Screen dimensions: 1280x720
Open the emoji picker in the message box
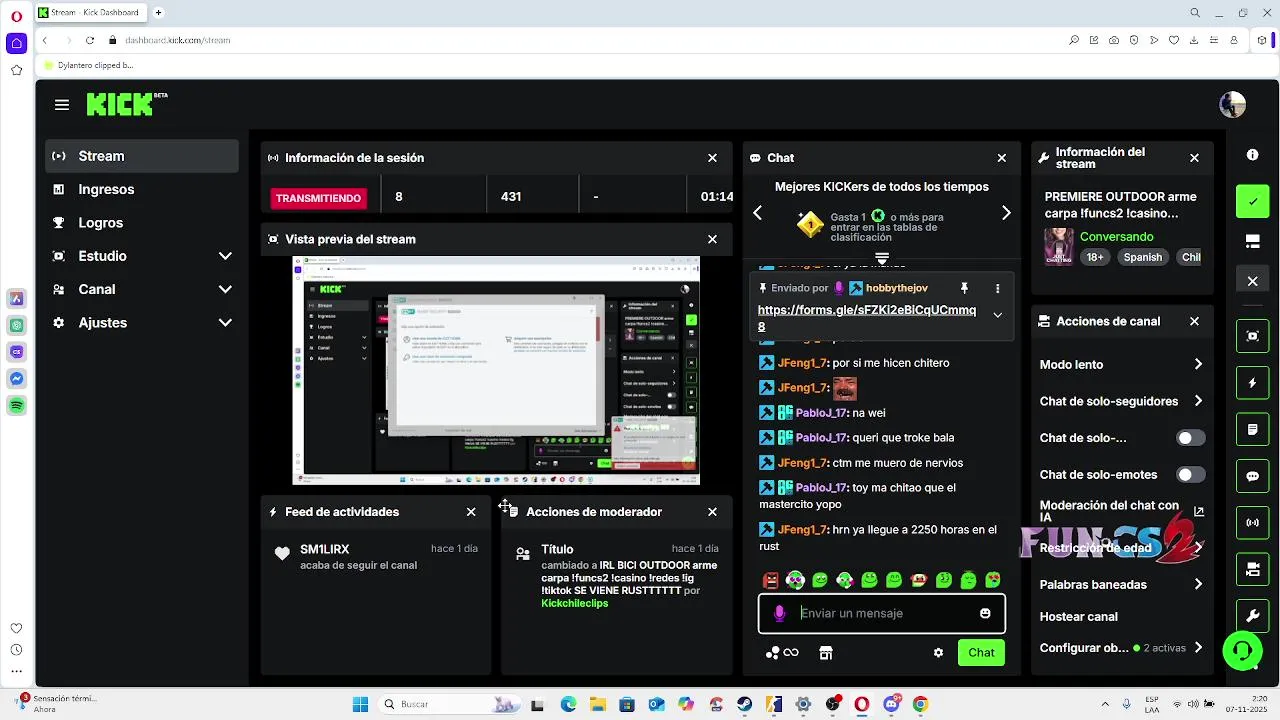click(985, 613)
